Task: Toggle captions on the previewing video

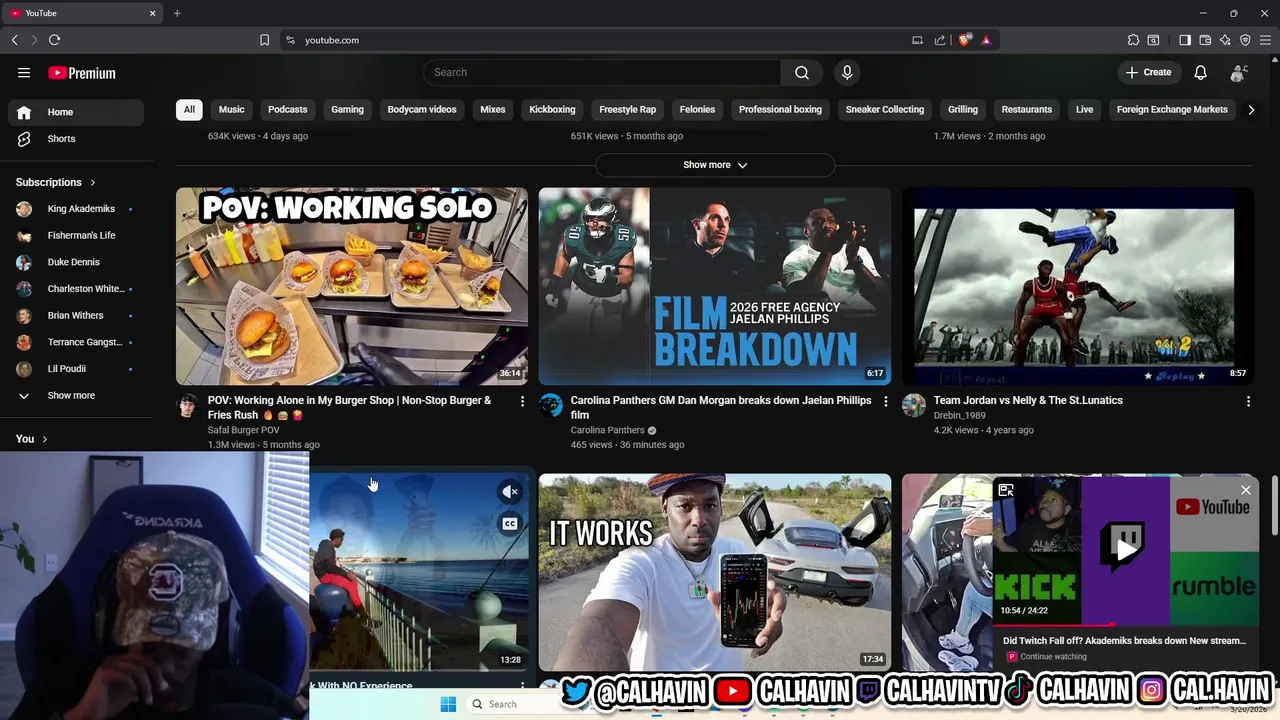Action: point(510,524)
